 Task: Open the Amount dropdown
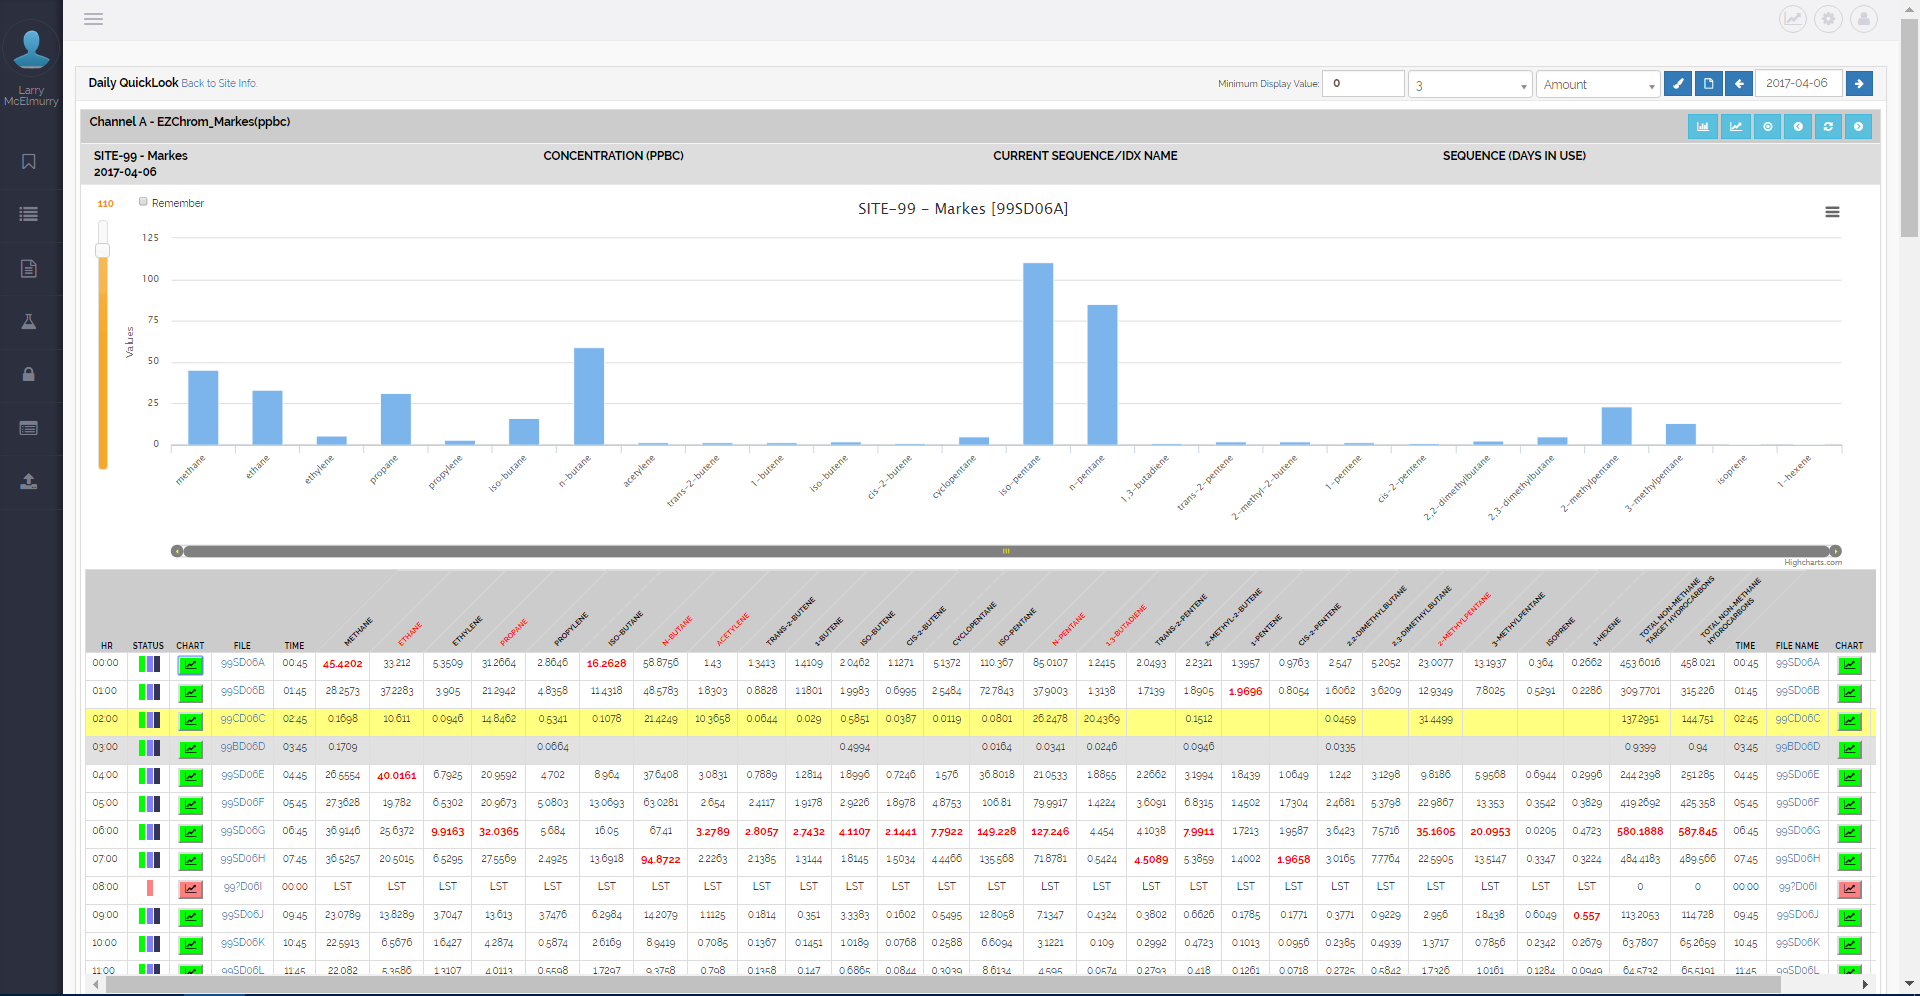pos(1597,85)
